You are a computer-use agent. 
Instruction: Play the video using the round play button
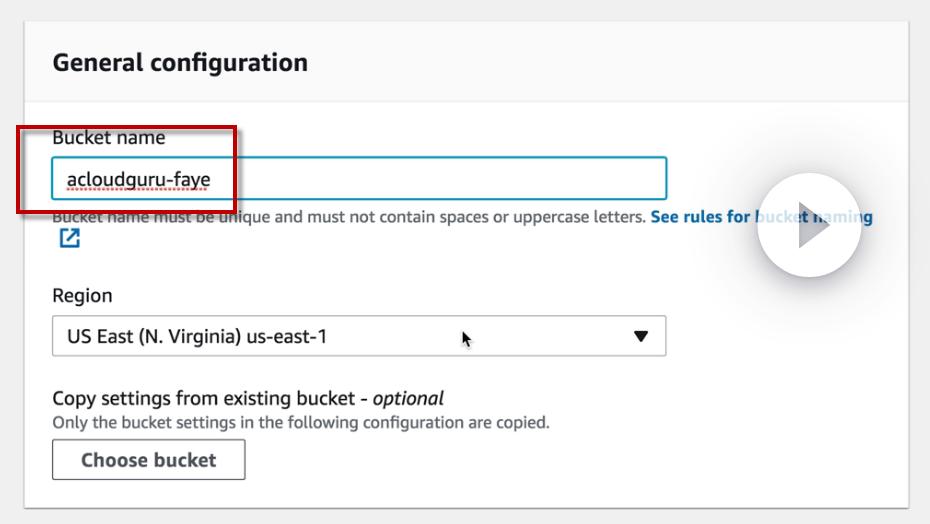(x=808, y=226)
